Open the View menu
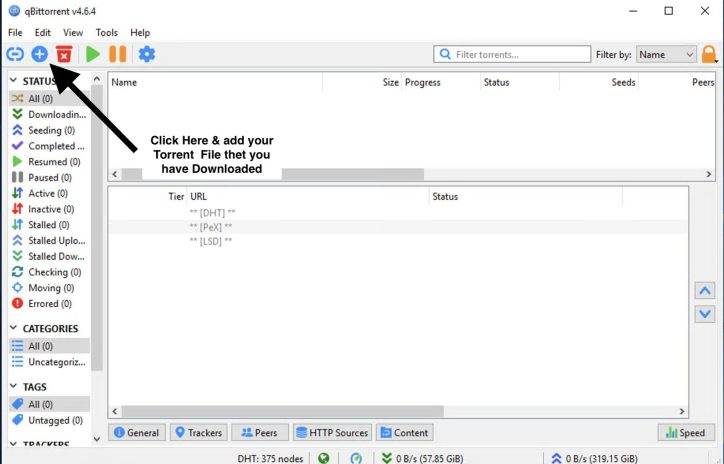Screen dimensions: 724x464 pos(73,32)
